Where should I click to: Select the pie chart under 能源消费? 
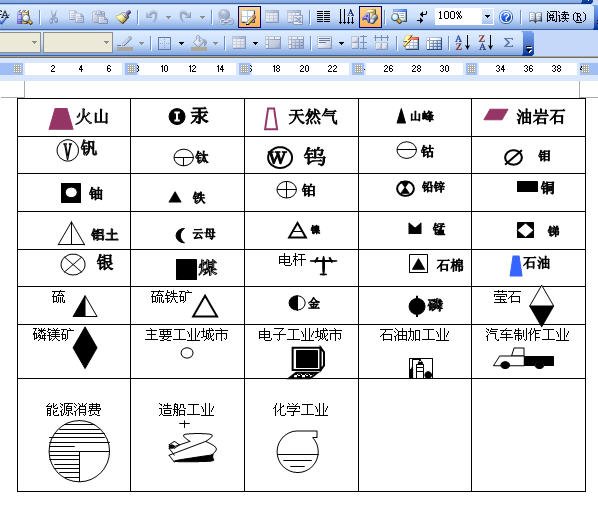point(79,451)
